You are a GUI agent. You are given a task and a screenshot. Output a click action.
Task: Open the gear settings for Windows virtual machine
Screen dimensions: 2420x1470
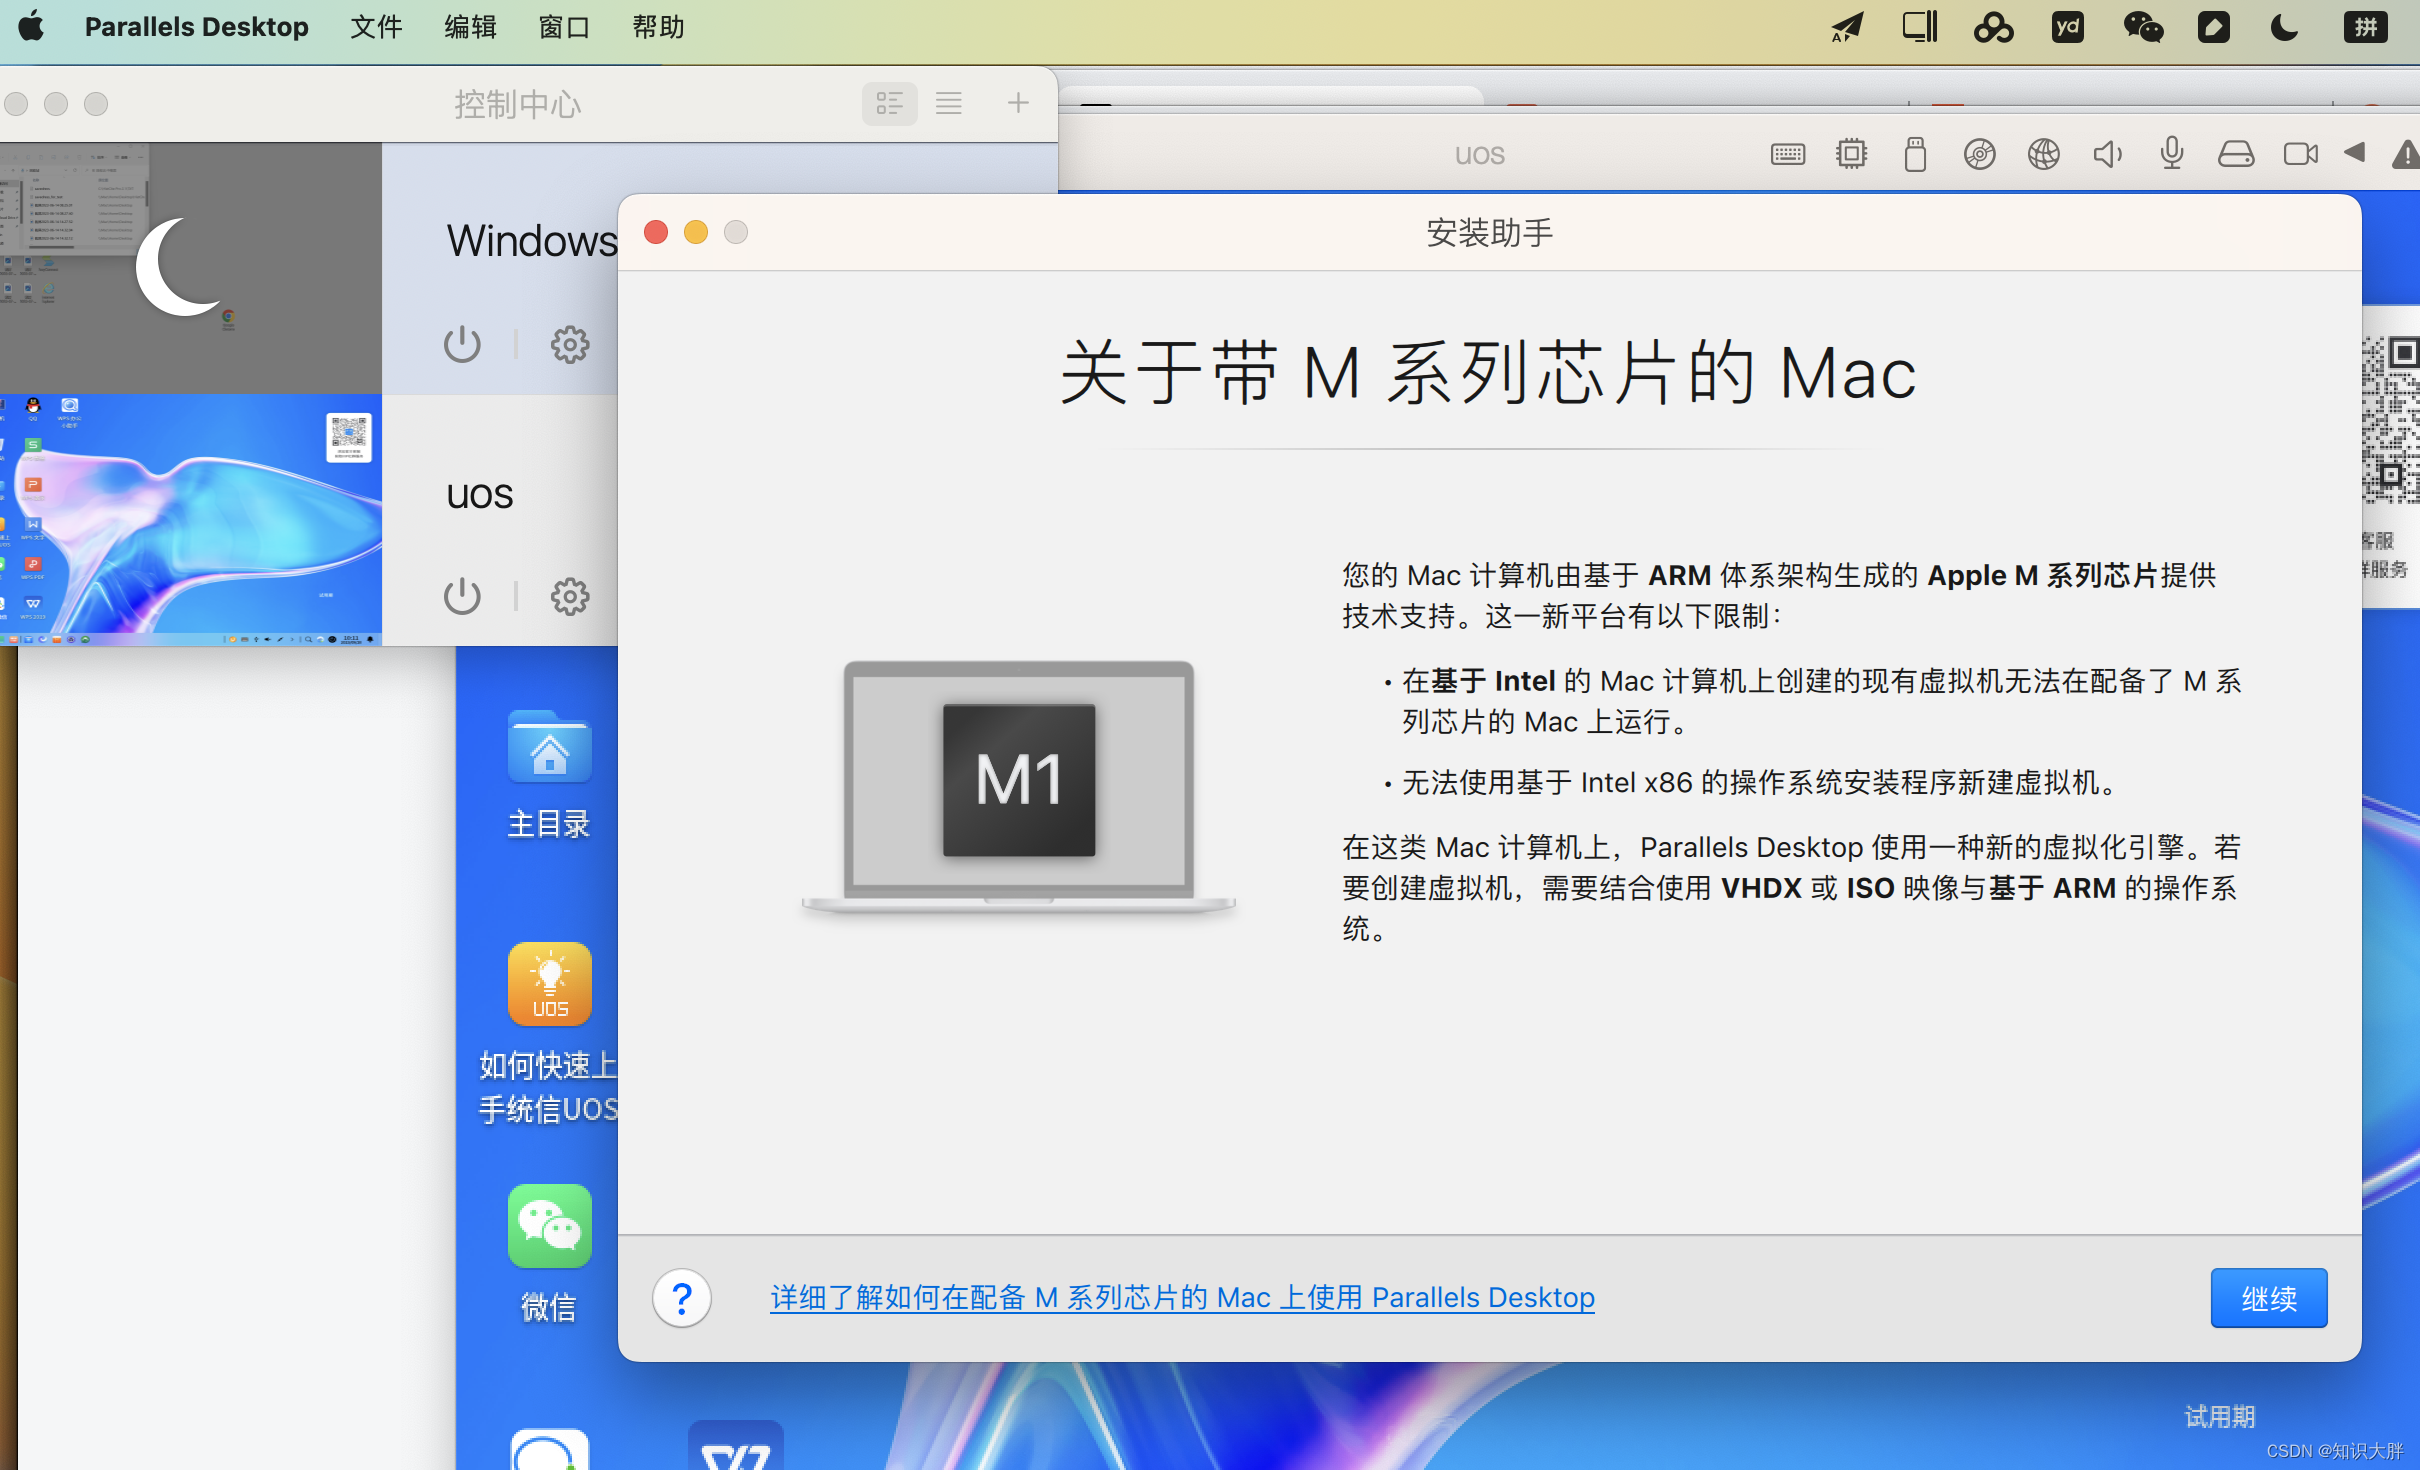569,344
